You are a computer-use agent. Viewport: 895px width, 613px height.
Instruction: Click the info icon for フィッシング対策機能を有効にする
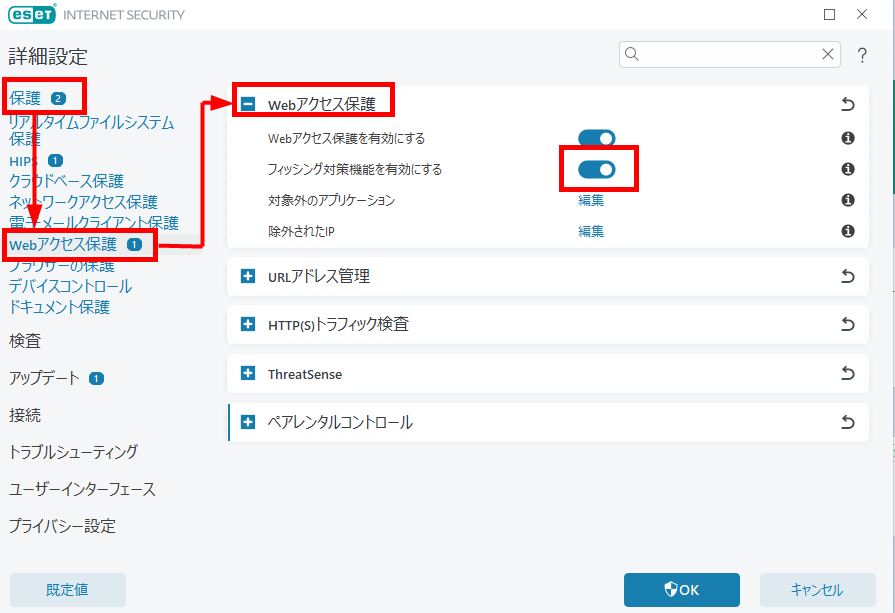tap(848, 169)
